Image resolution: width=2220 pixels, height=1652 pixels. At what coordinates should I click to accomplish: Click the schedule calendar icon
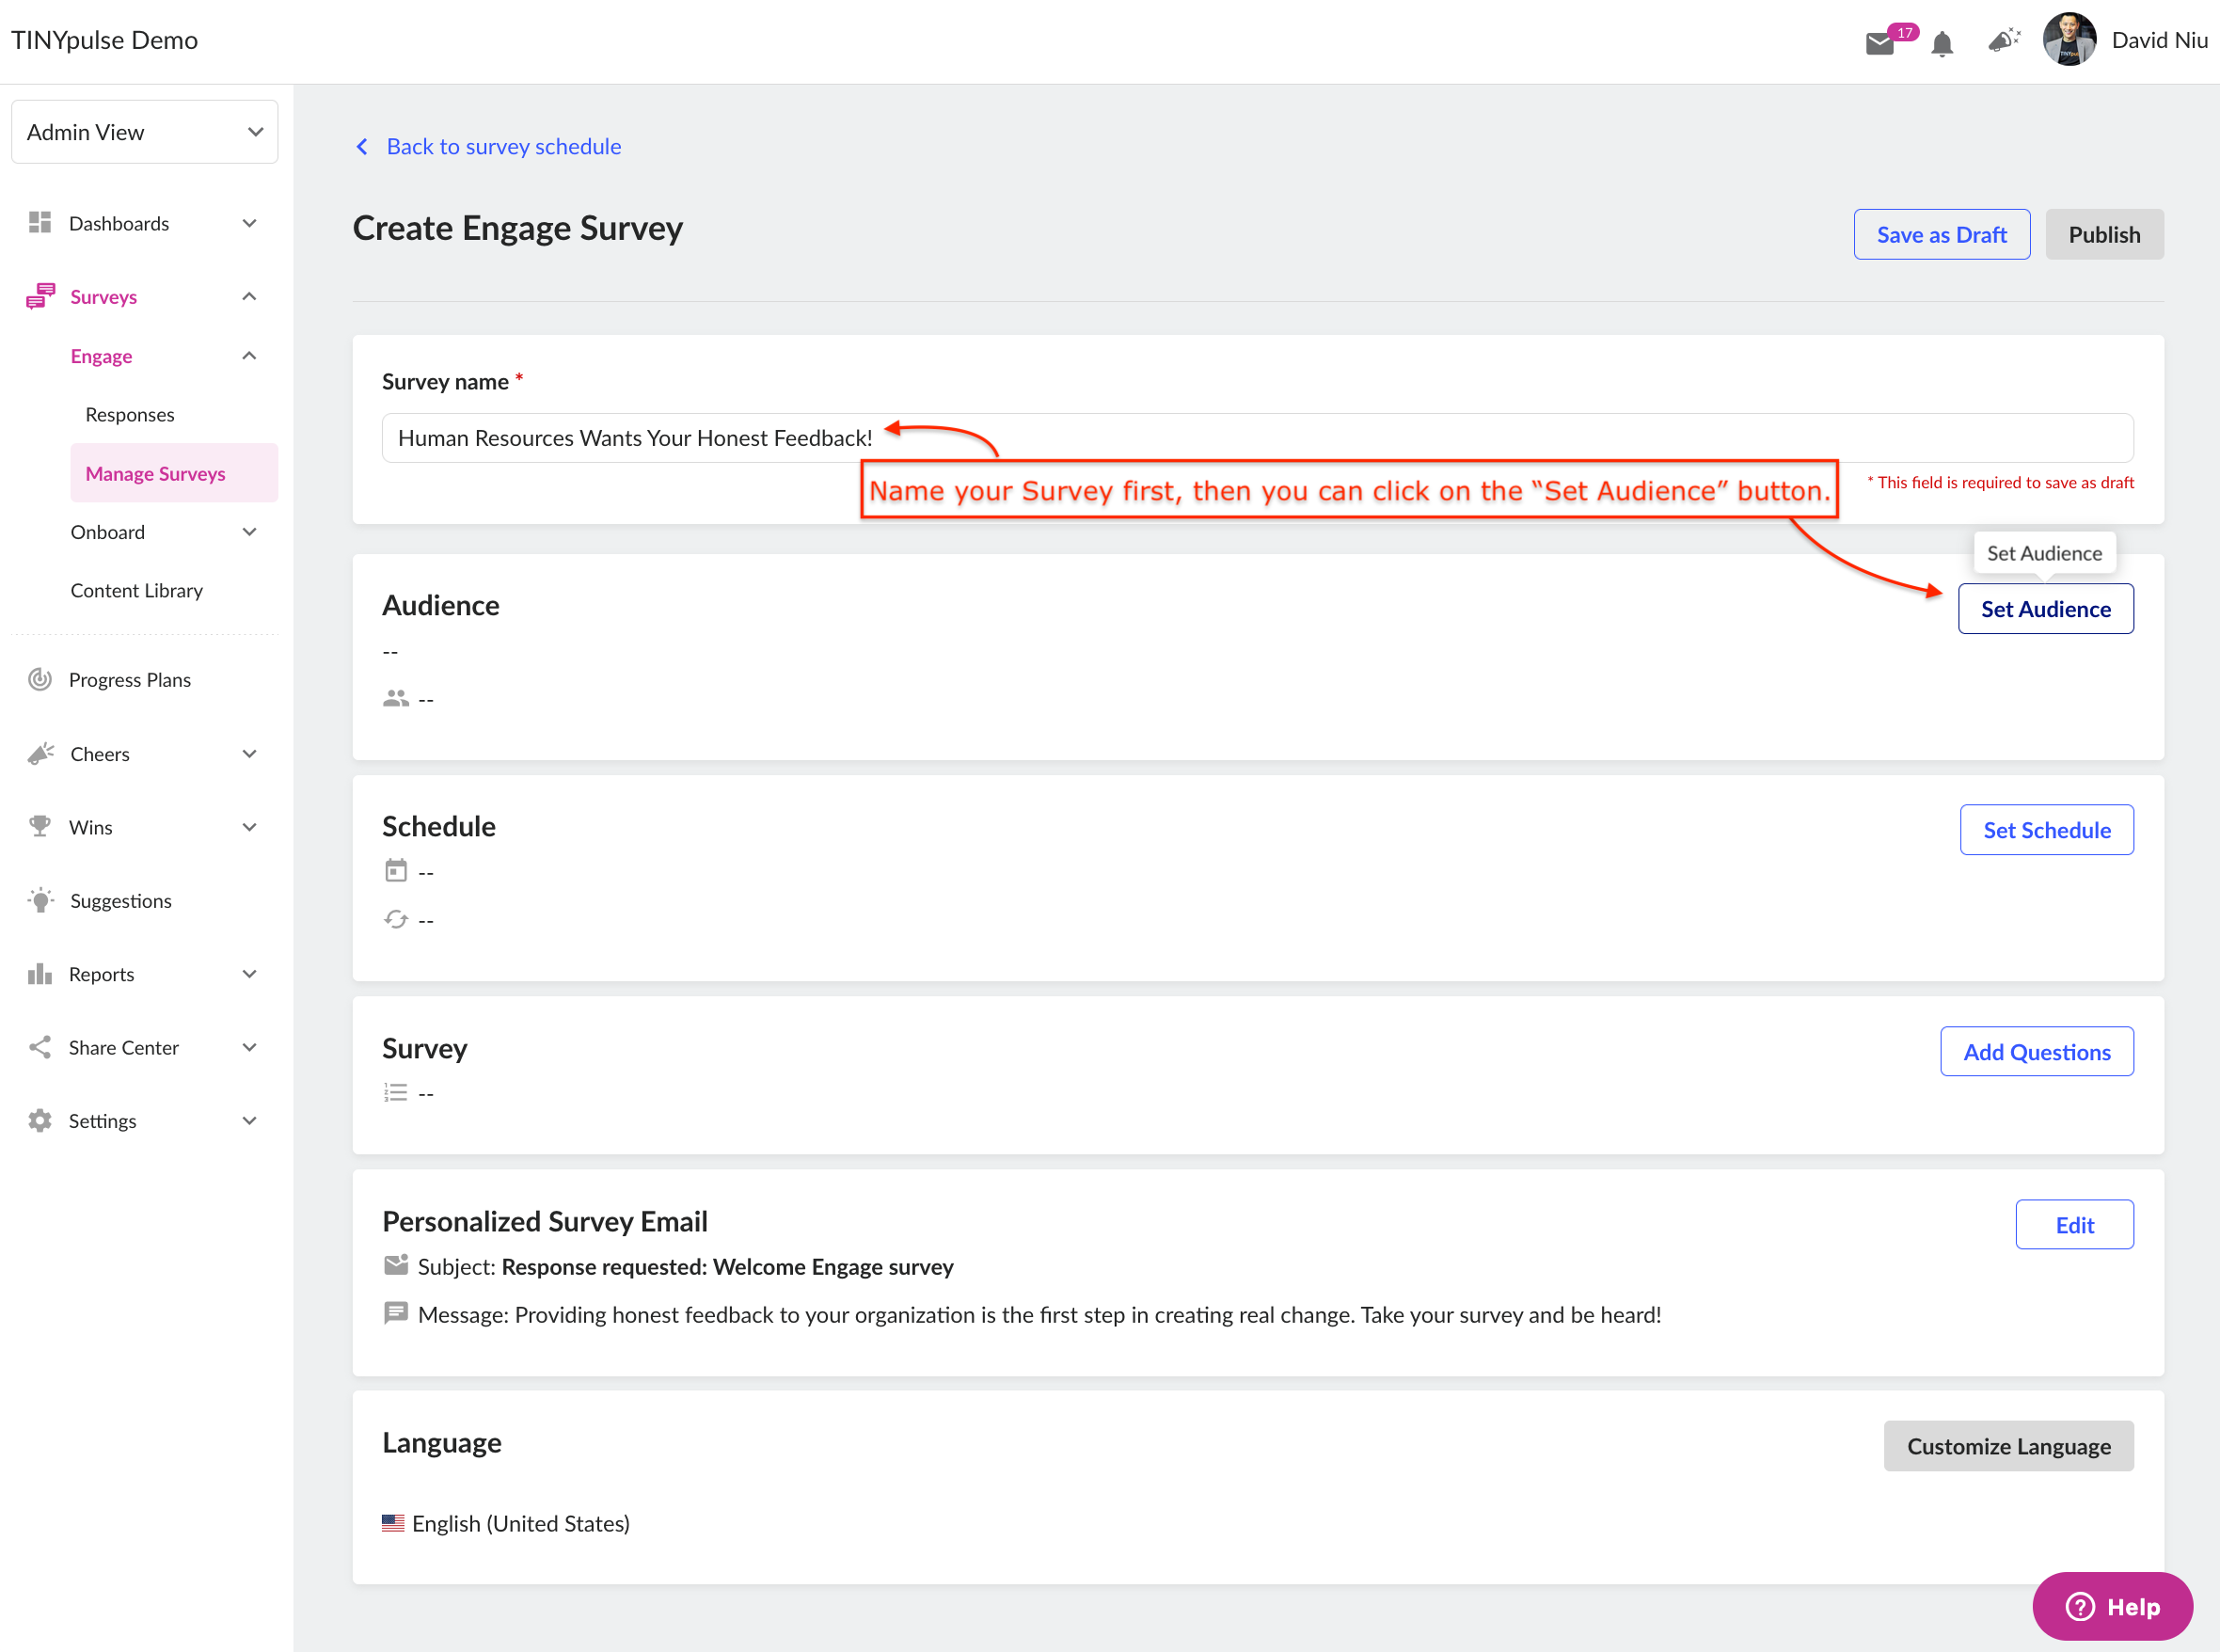coord(396,870)
